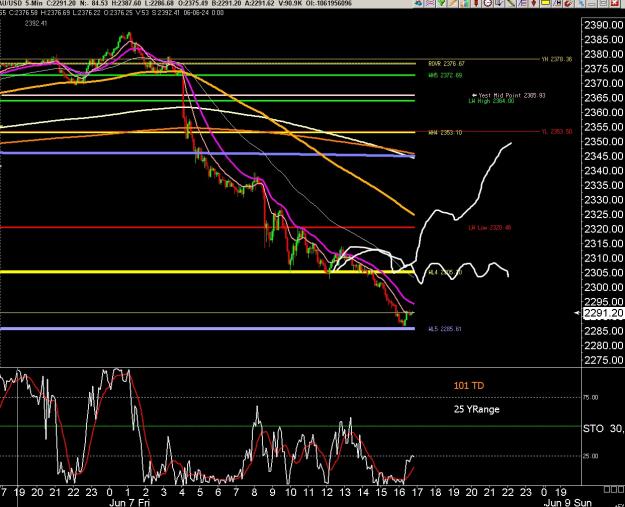Click the light blue pin toolbar icon
The height and width of the screenshot is (507, 625).
click(x=581, y=3)
